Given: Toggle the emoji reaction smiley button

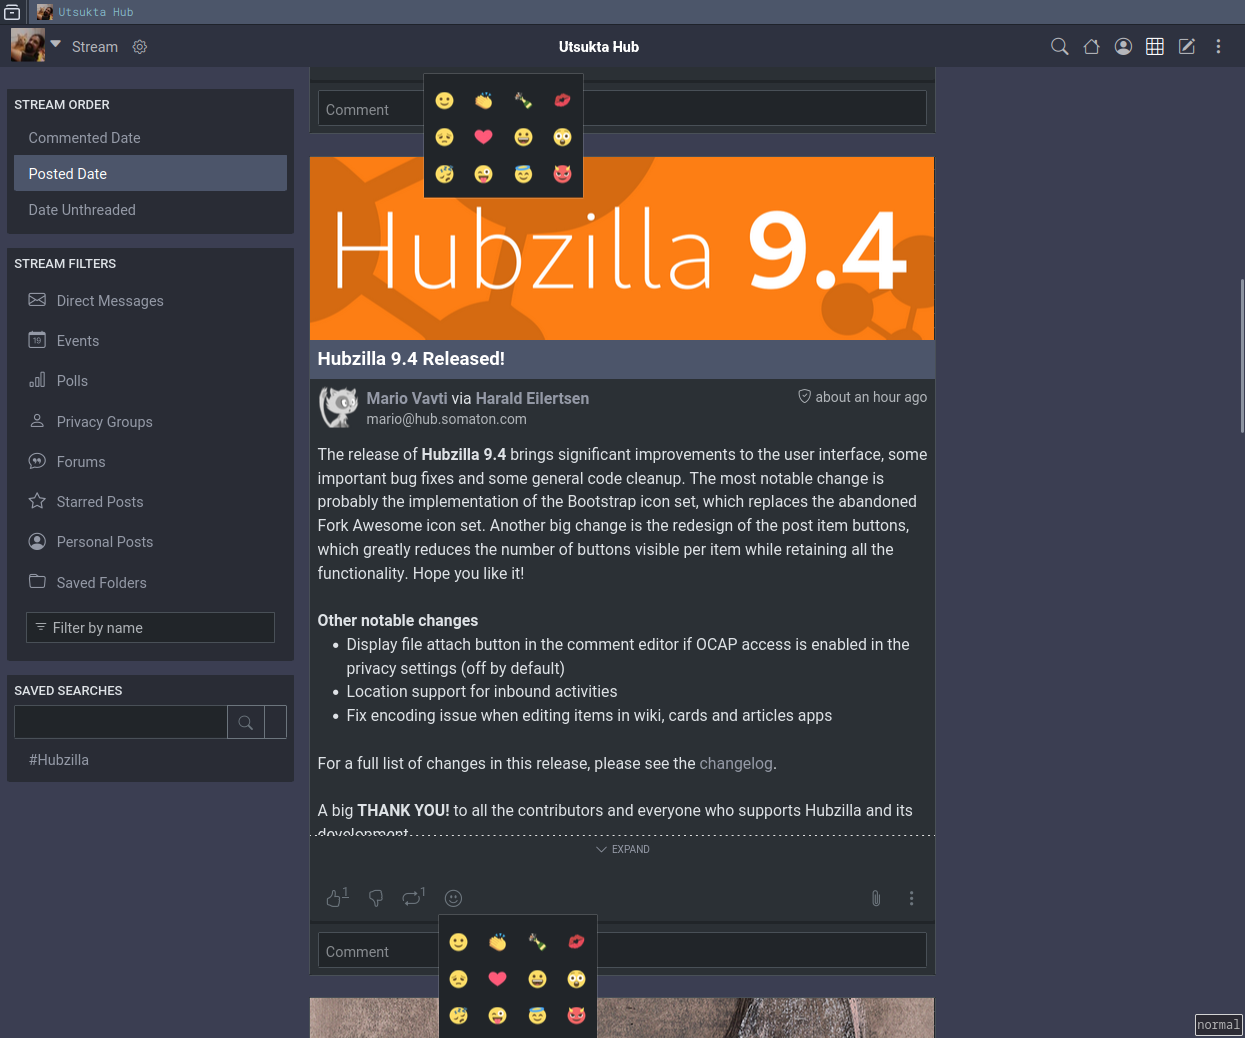Looking at the screenshot, I should click(453, 898).
